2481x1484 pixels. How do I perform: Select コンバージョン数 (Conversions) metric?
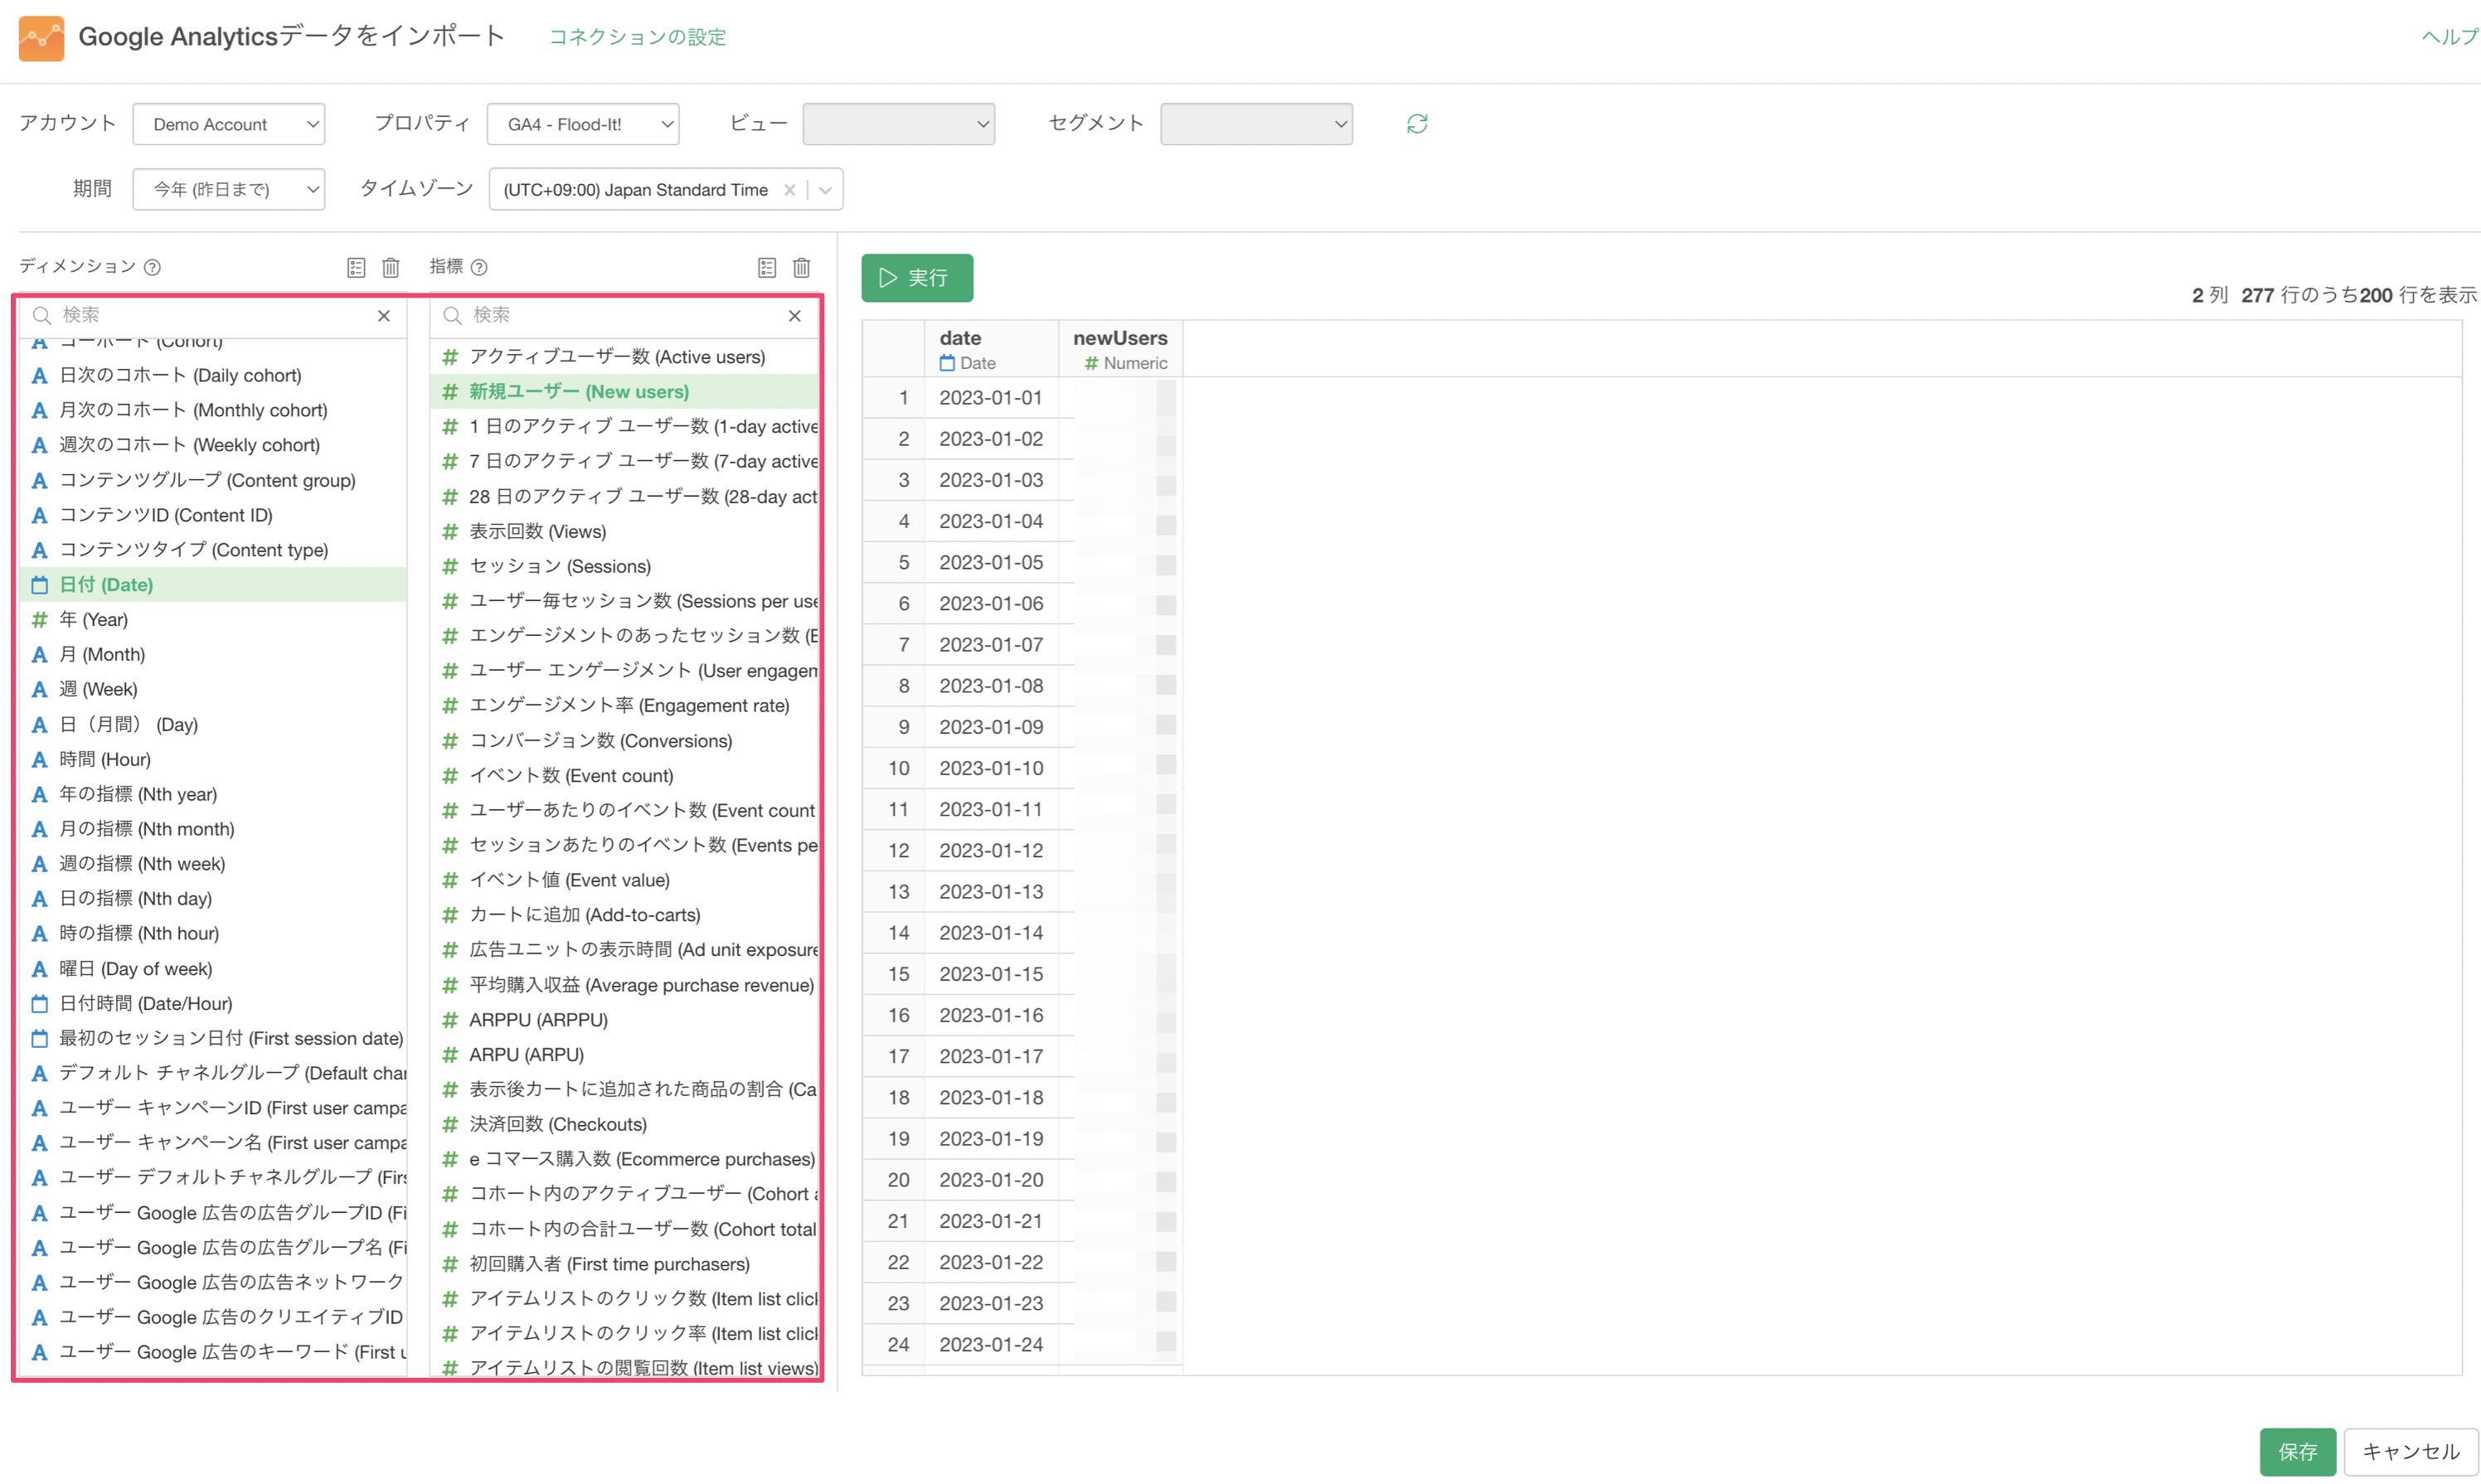625,741
